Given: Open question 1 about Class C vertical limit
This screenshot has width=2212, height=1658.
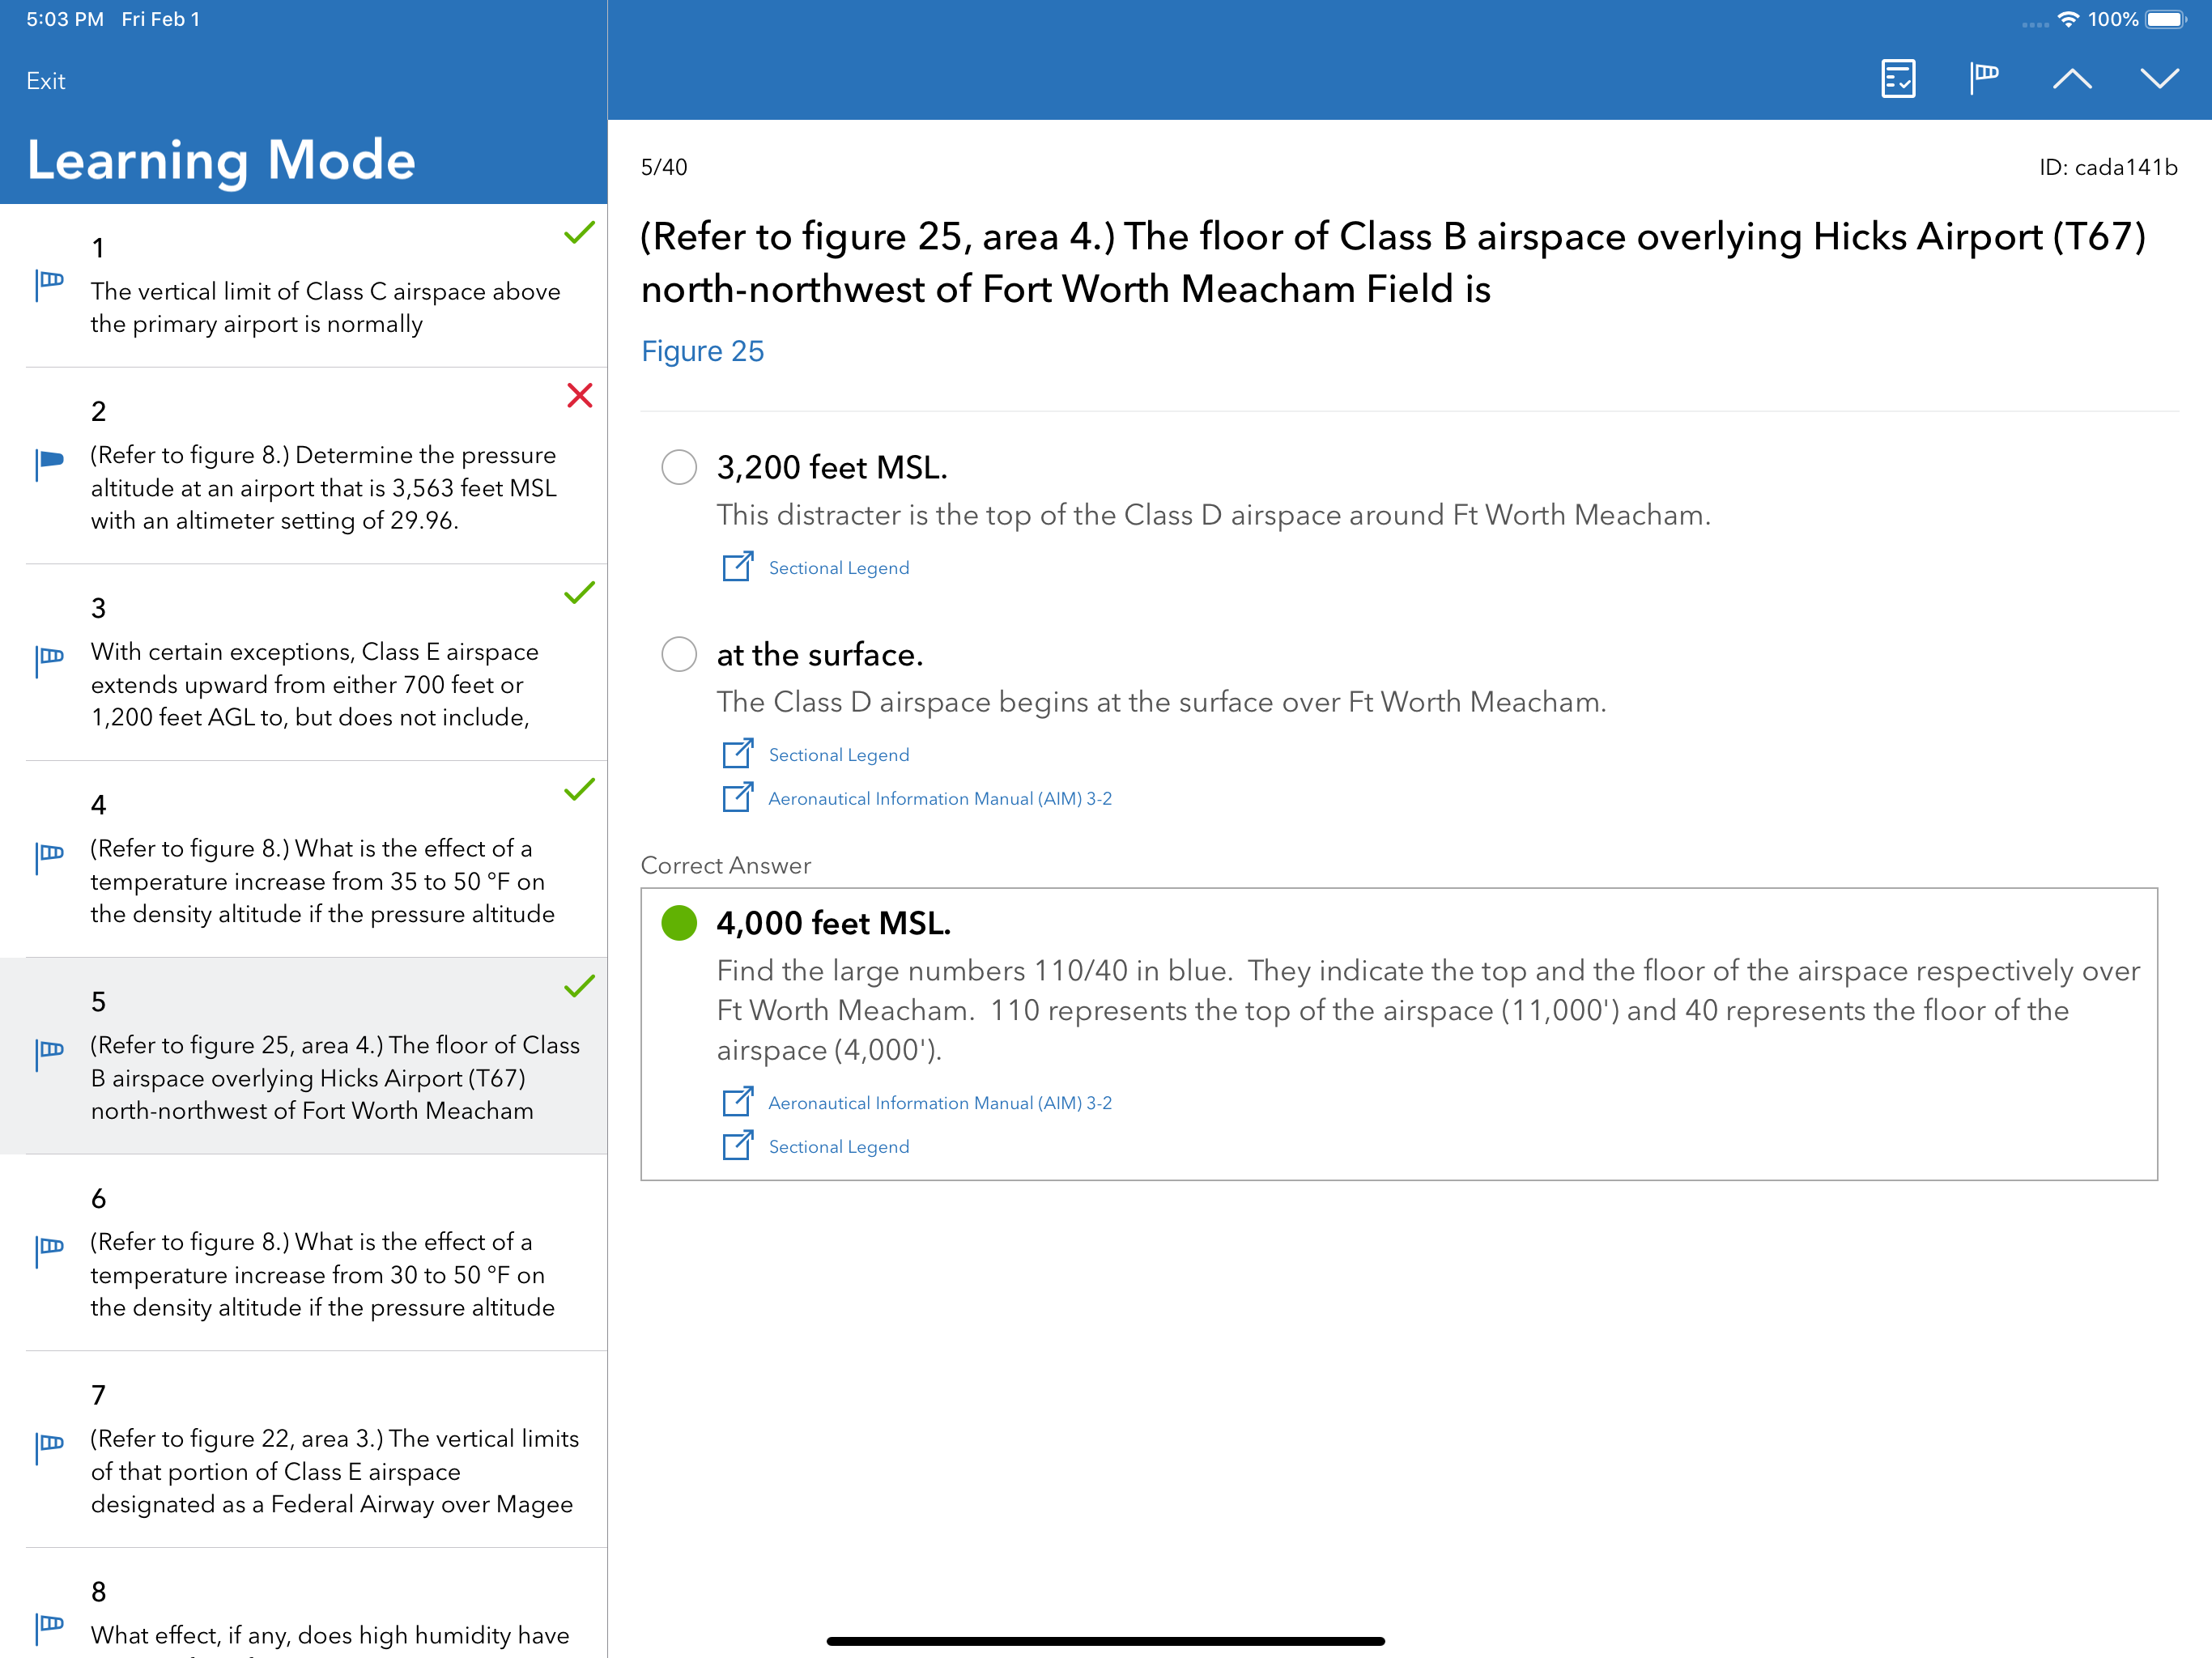Looking at the screenshot, I should tap(304, 285).
